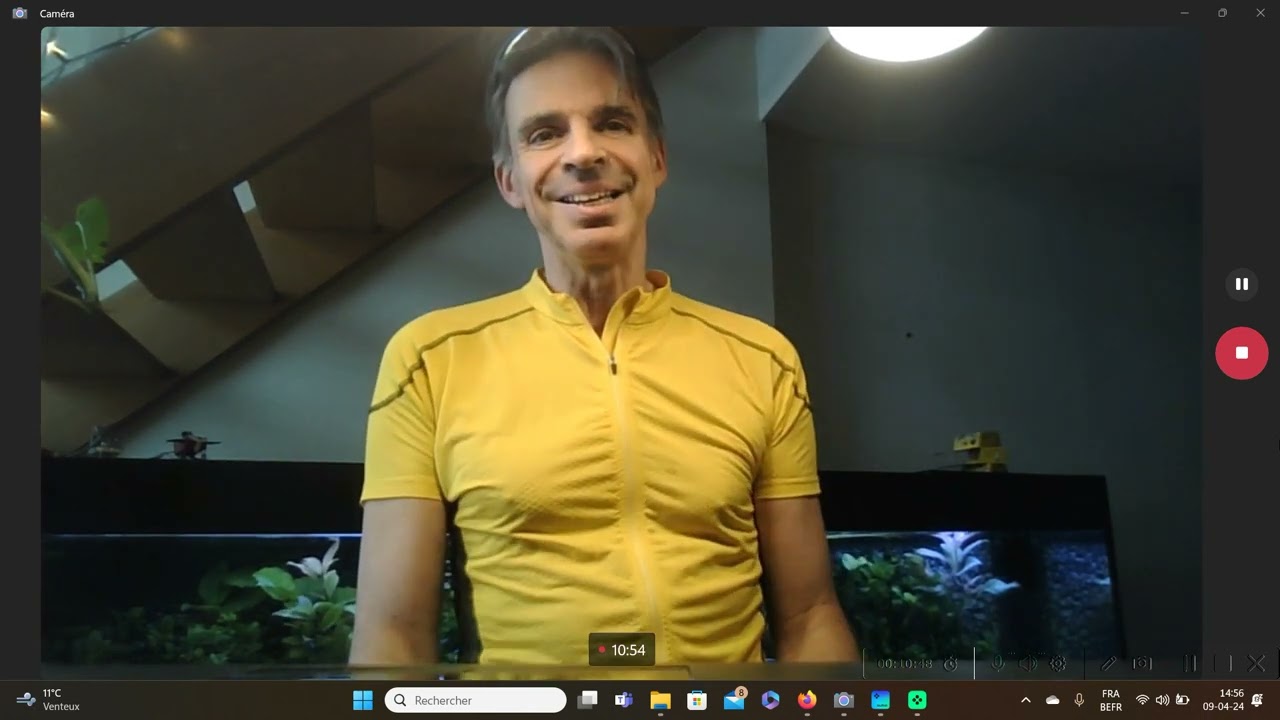Open the recorder overlay settings gear
The image size is (1280, 720).
pos(1058,663)
